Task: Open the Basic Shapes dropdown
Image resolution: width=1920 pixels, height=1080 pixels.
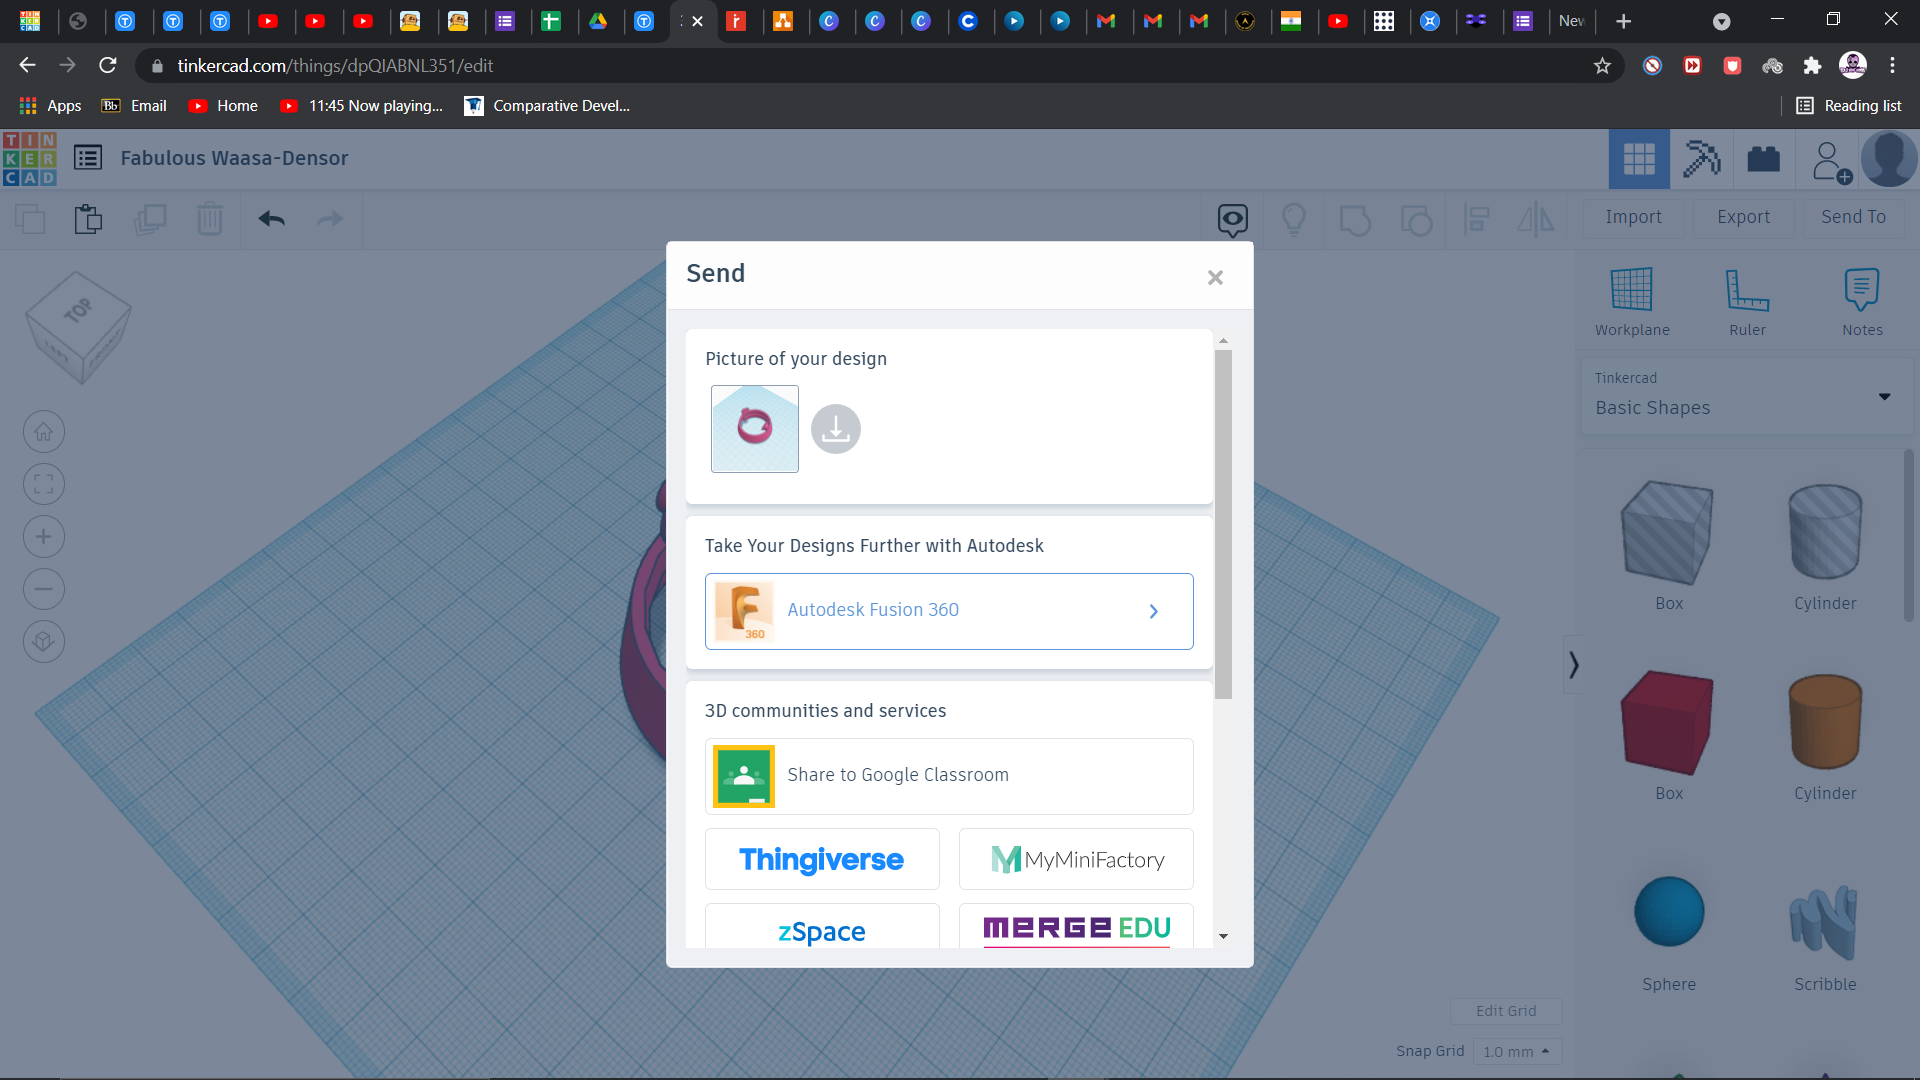Action: 1885,397
